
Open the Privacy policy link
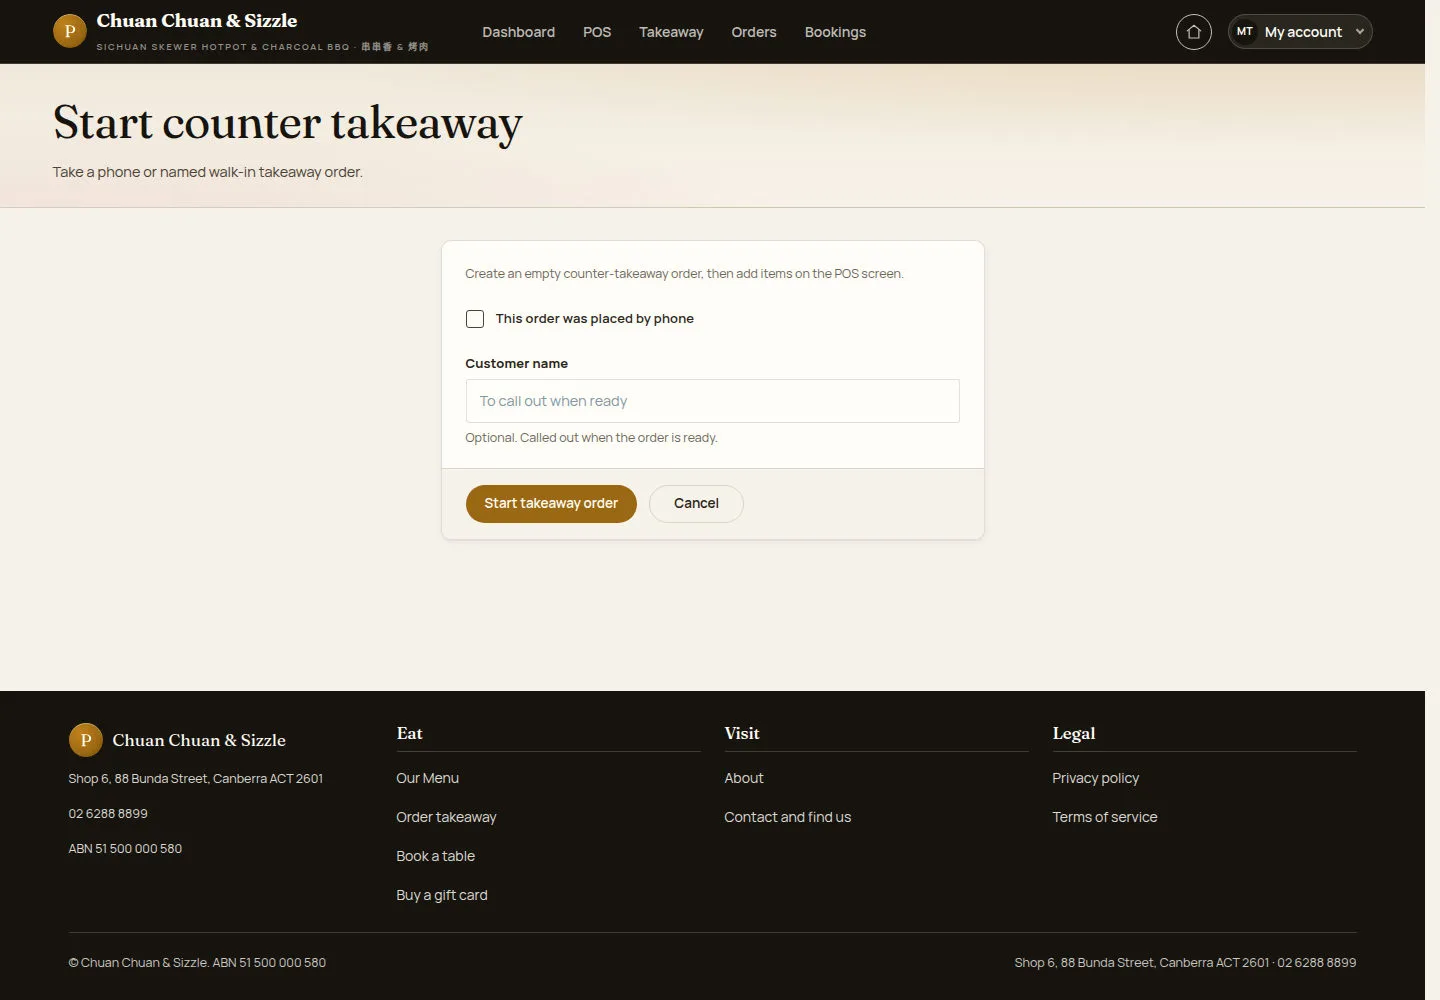point(1095,778)
